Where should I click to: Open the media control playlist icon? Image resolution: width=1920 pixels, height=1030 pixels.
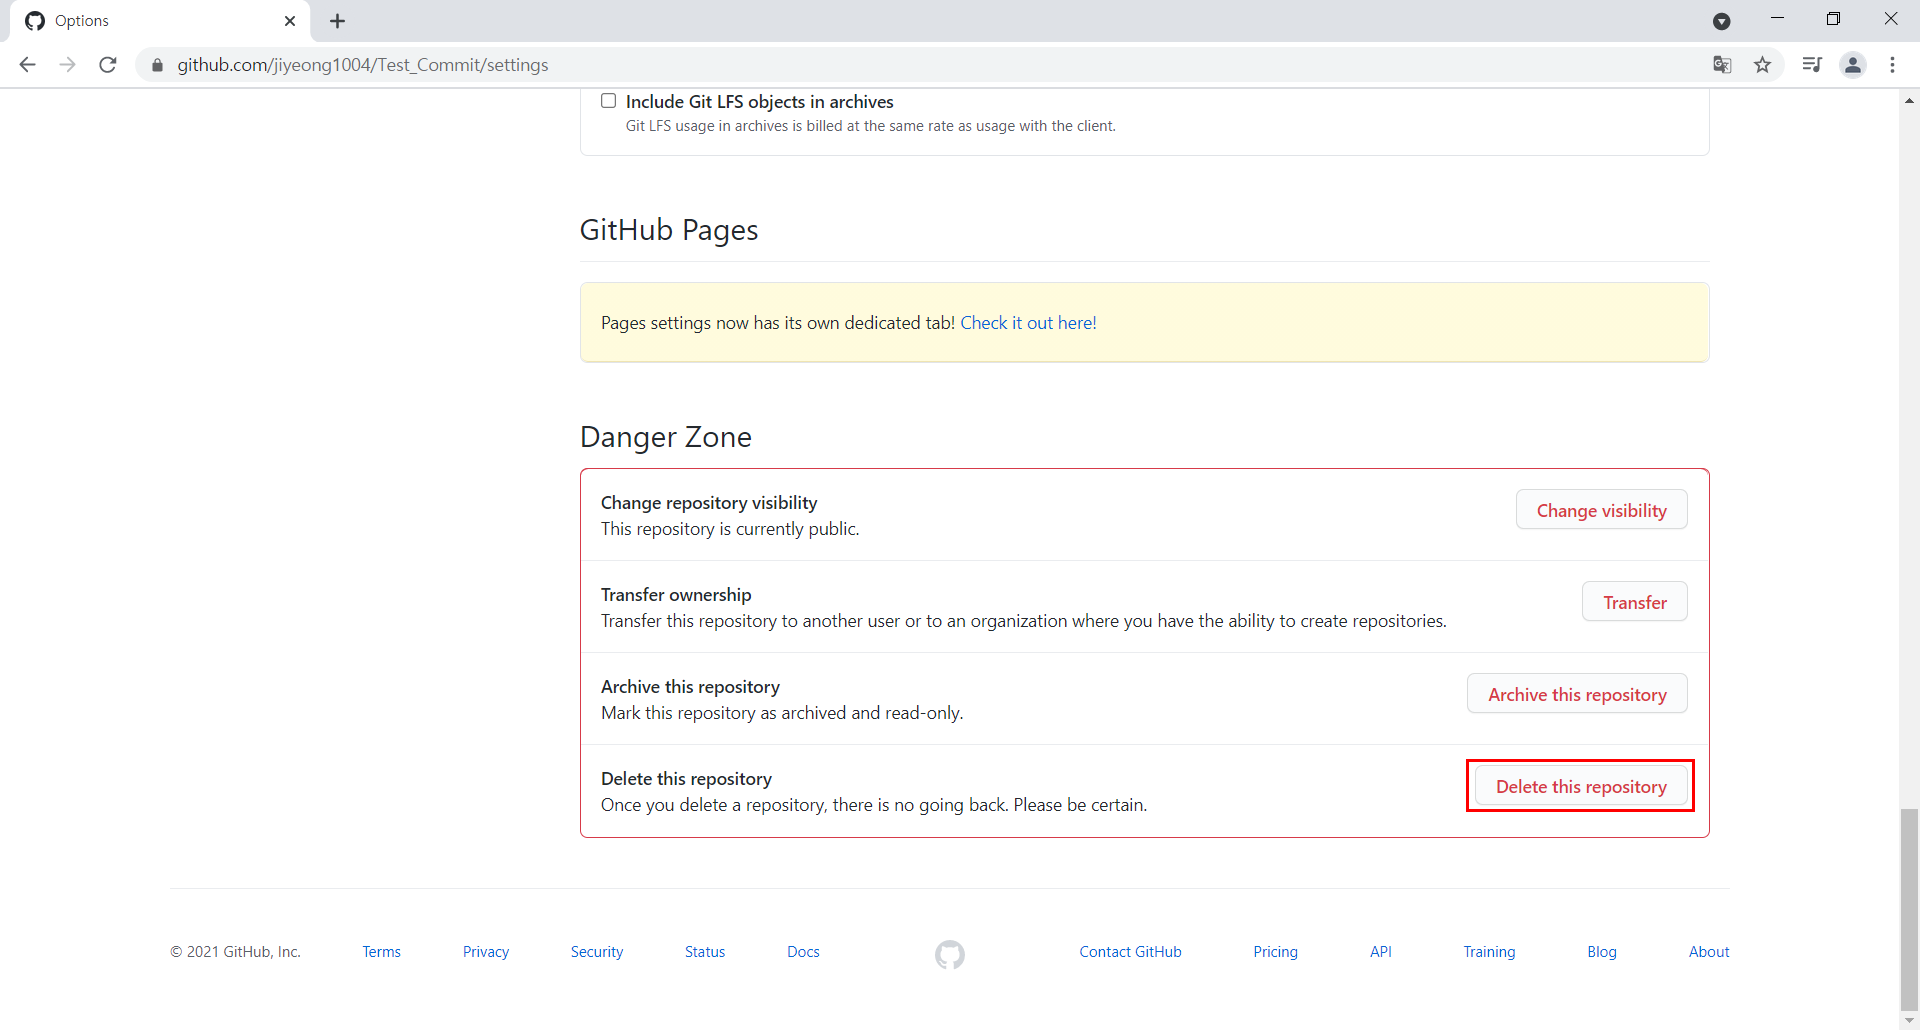pos(1812,65)
